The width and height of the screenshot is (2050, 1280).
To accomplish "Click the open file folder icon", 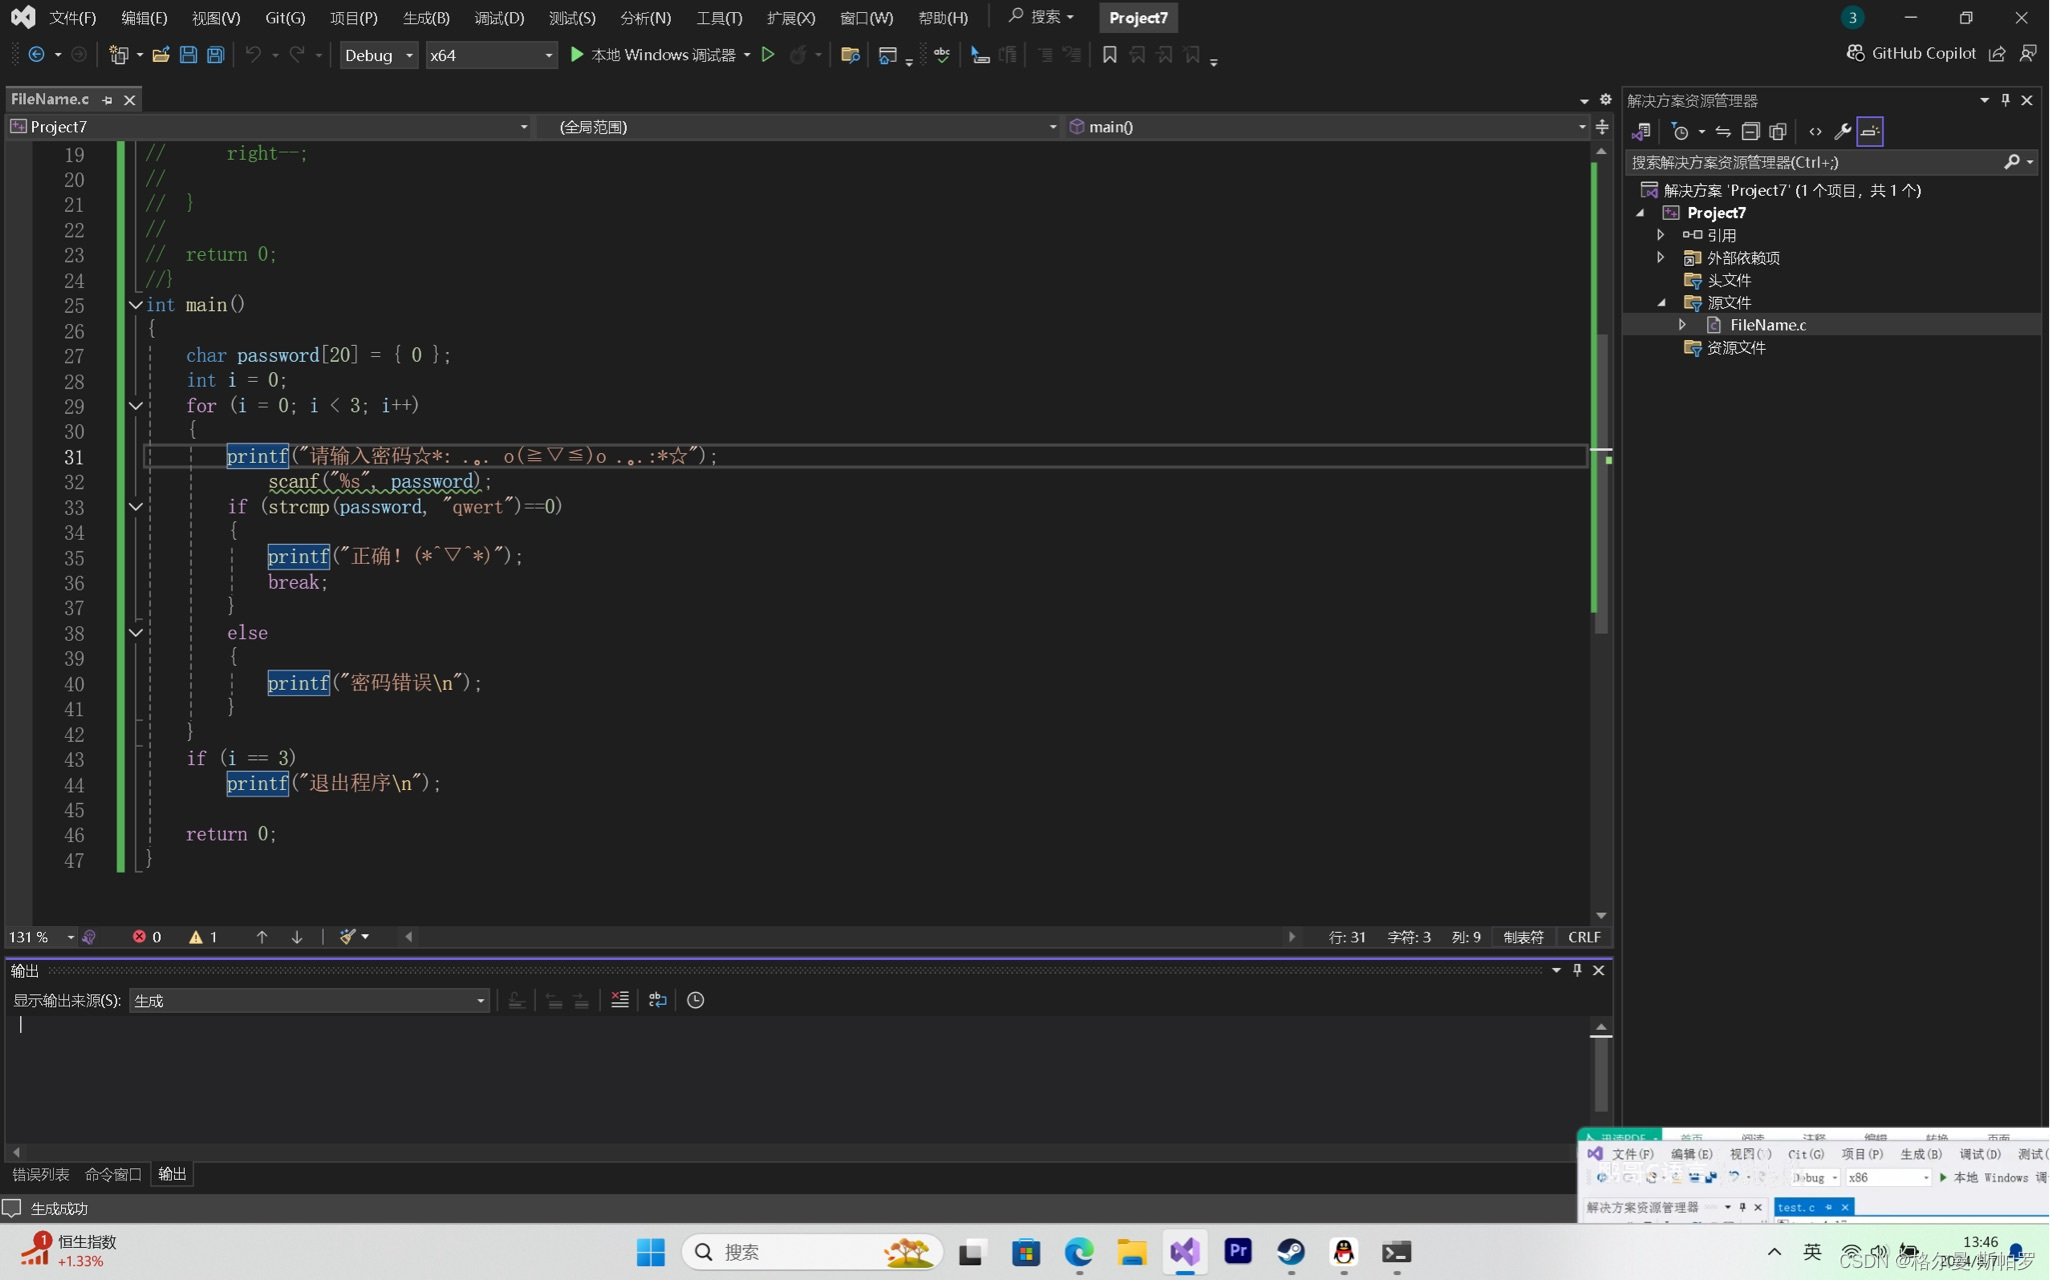I will tap(160, 55).
